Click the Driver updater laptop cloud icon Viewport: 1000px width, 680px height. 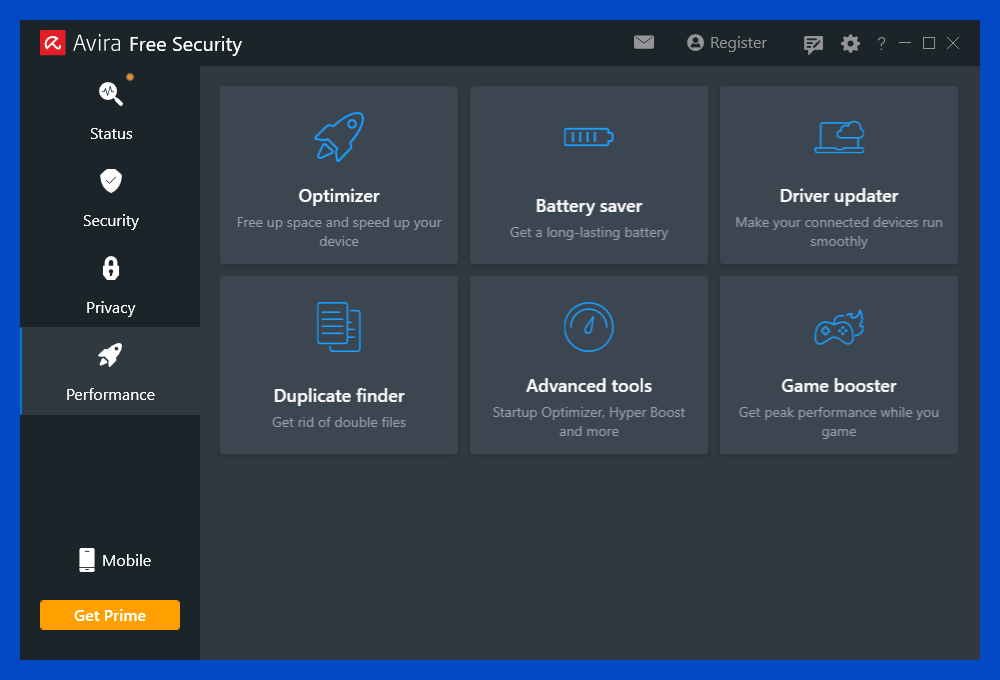click(x=838, y=137)
